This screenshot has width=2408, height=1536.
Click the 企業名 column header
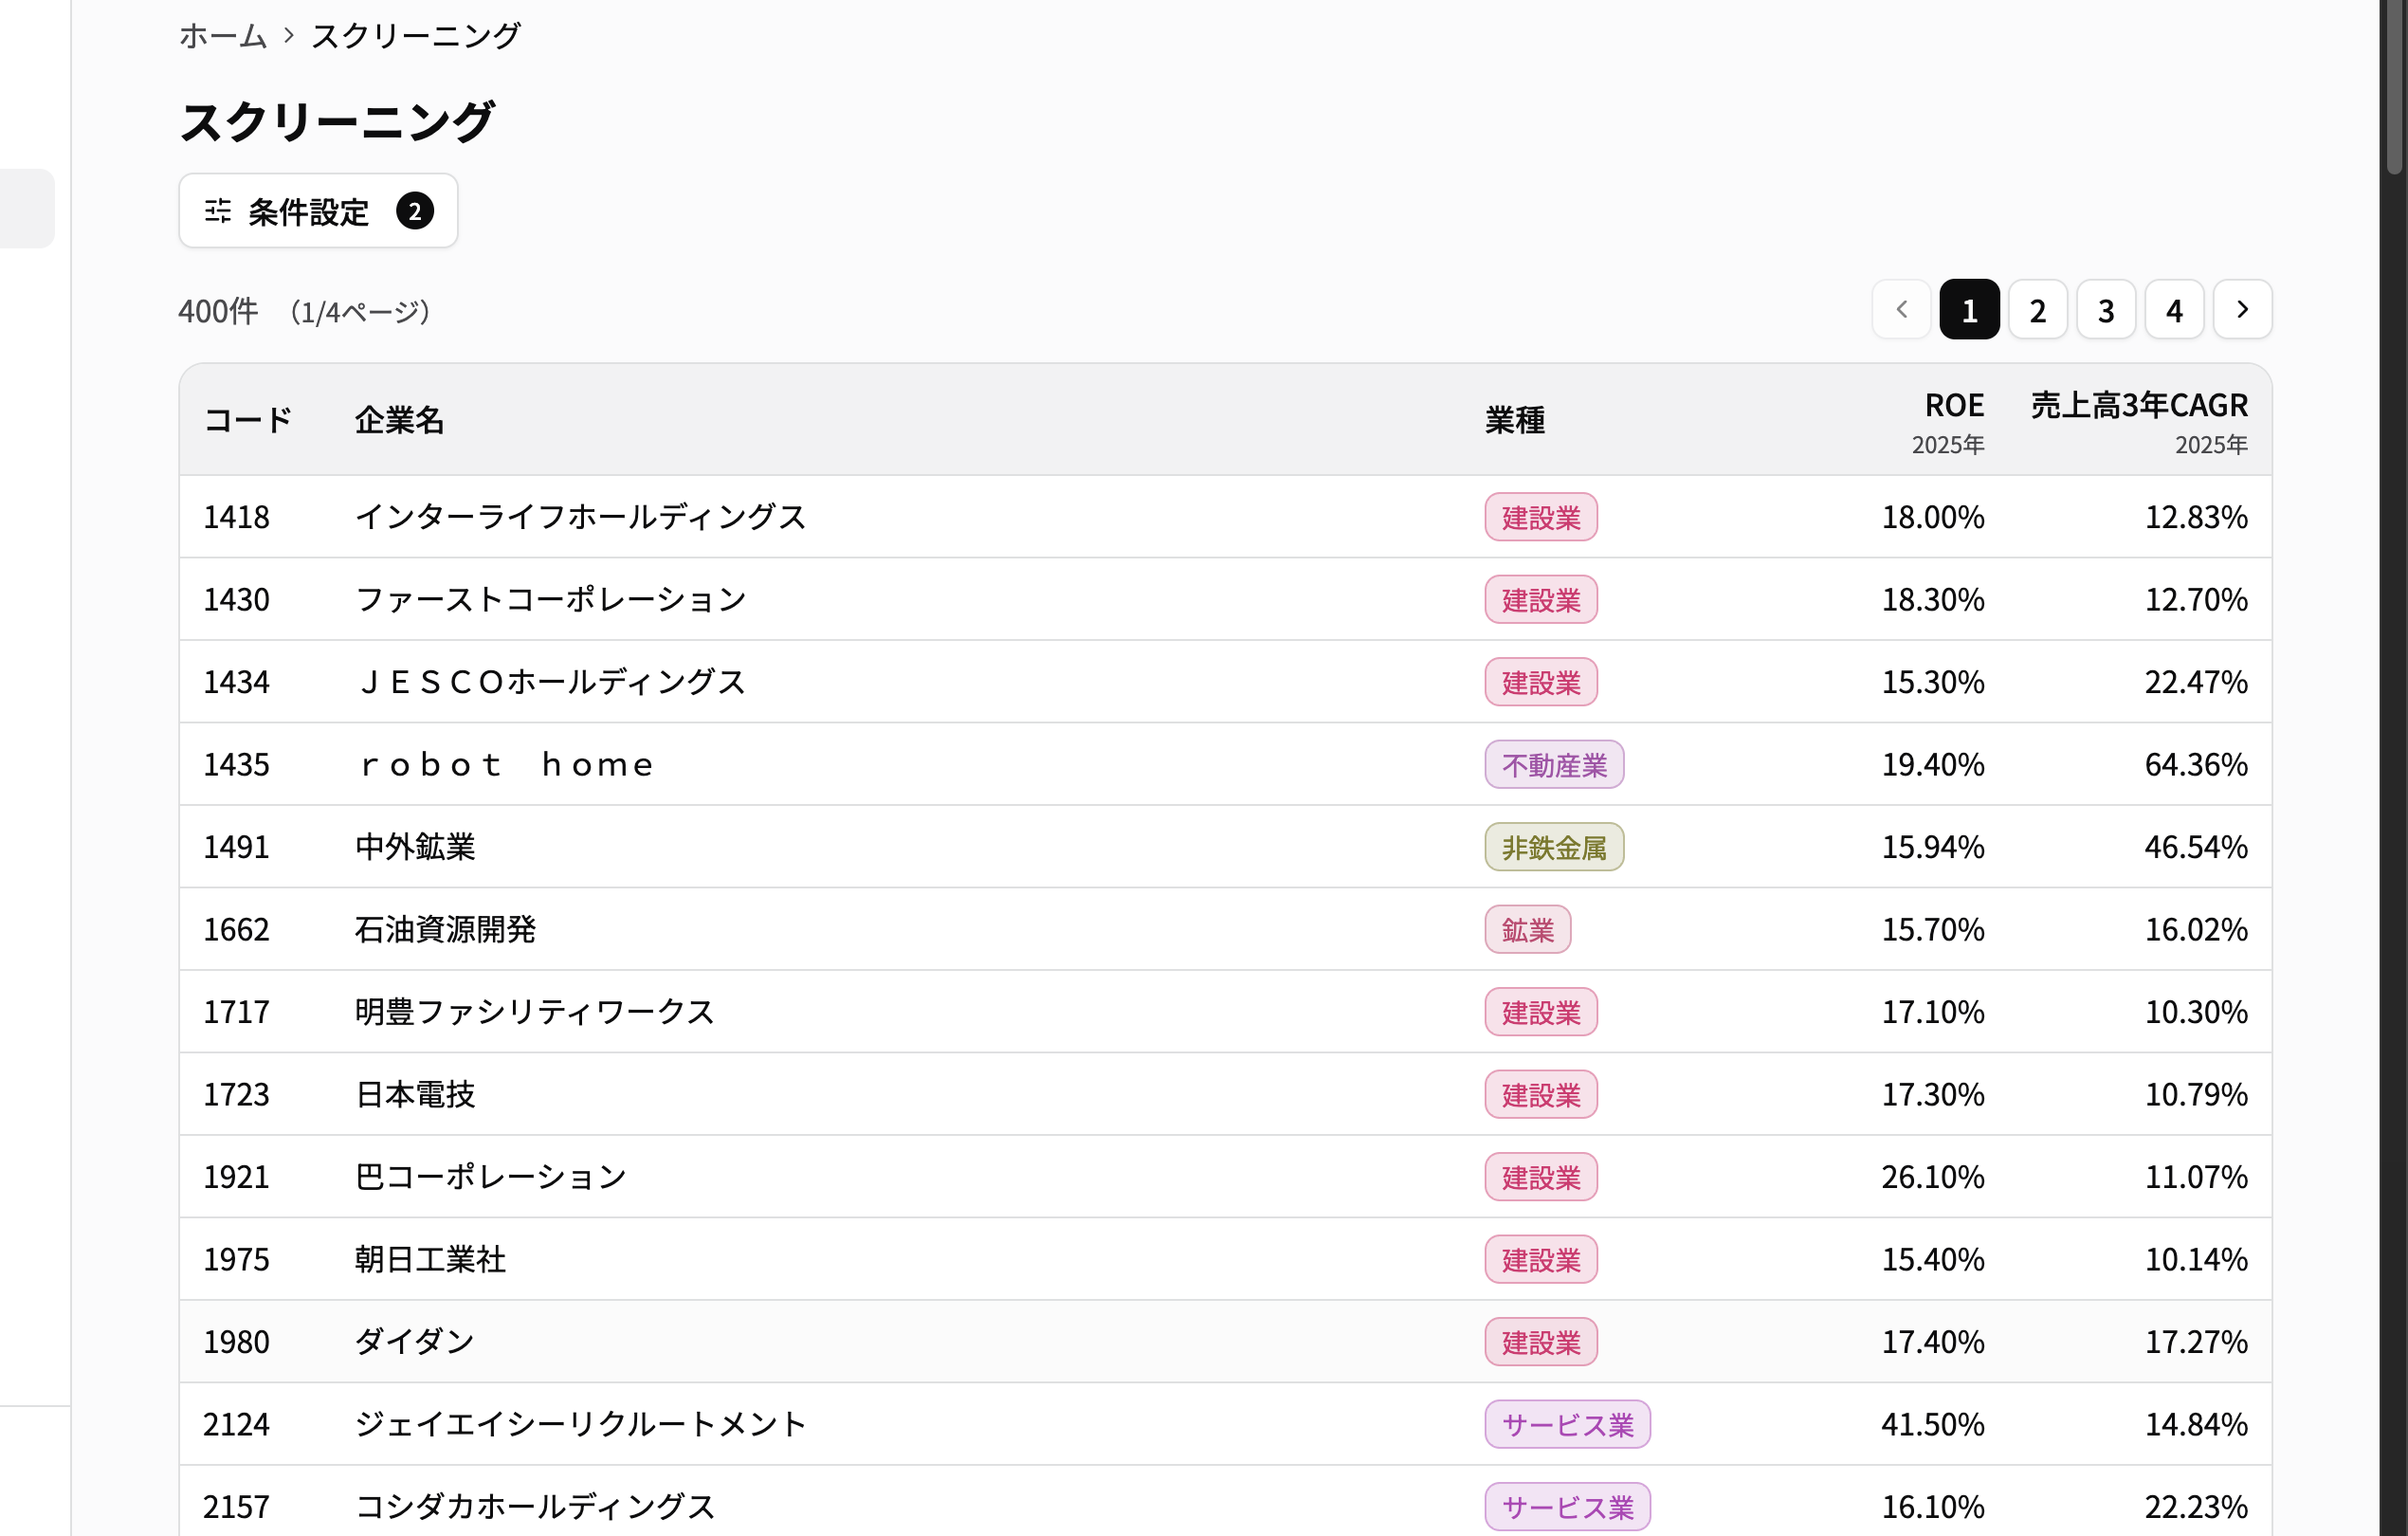click(399, 420)
